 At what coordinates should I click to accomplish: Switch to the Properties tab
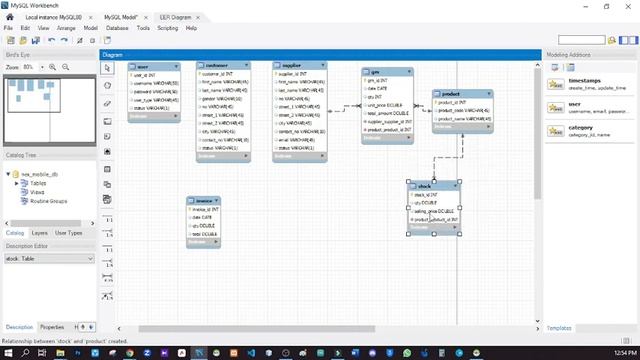click(x=52, y=327)
